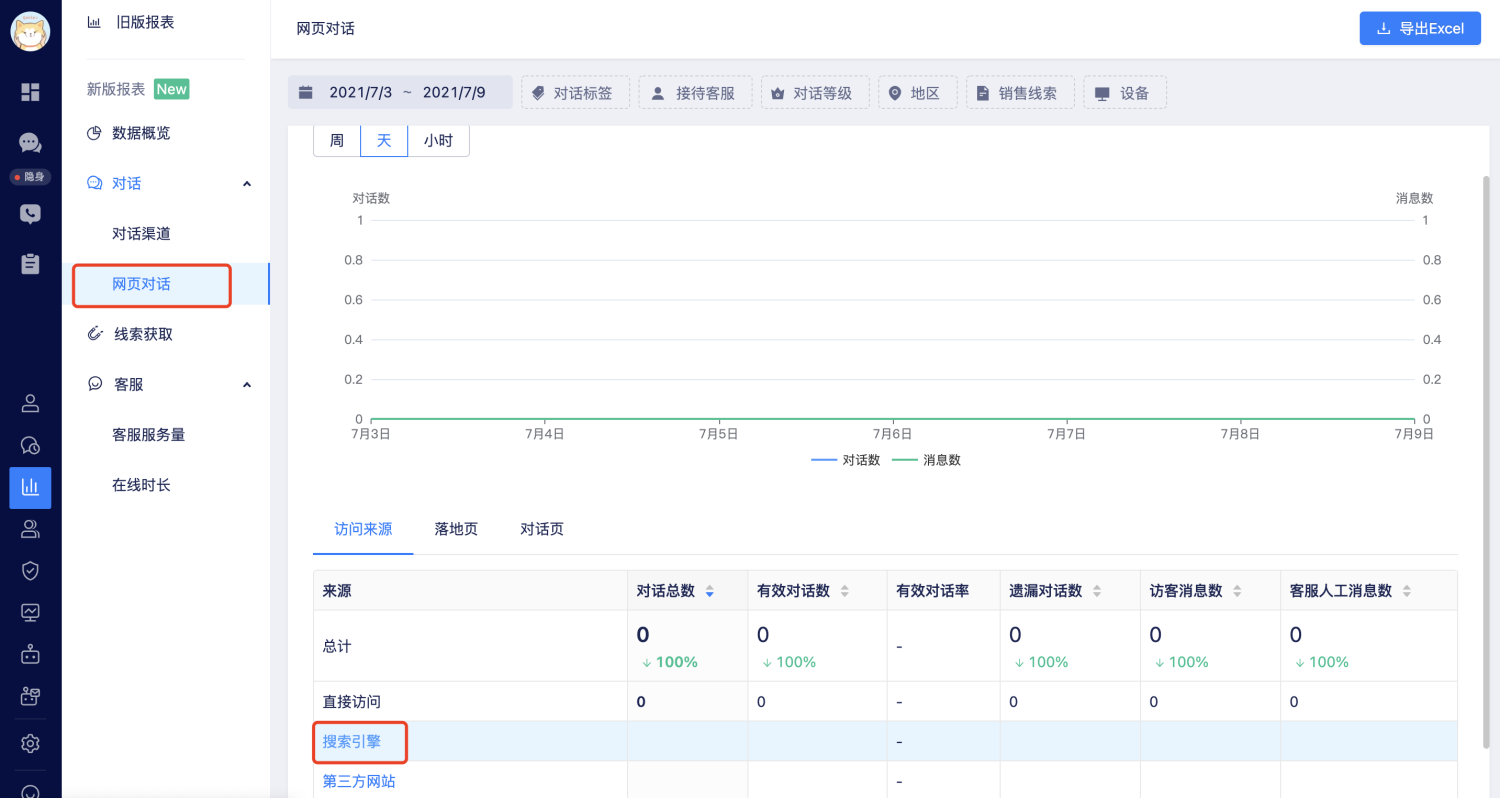Switch to the 访问来源 tab

pos(363,529)
